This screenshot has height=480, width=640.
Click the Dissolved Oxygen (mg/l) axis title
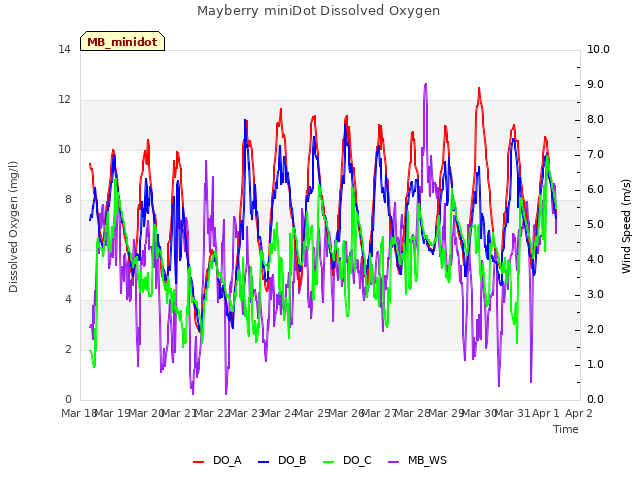point(13,227)
